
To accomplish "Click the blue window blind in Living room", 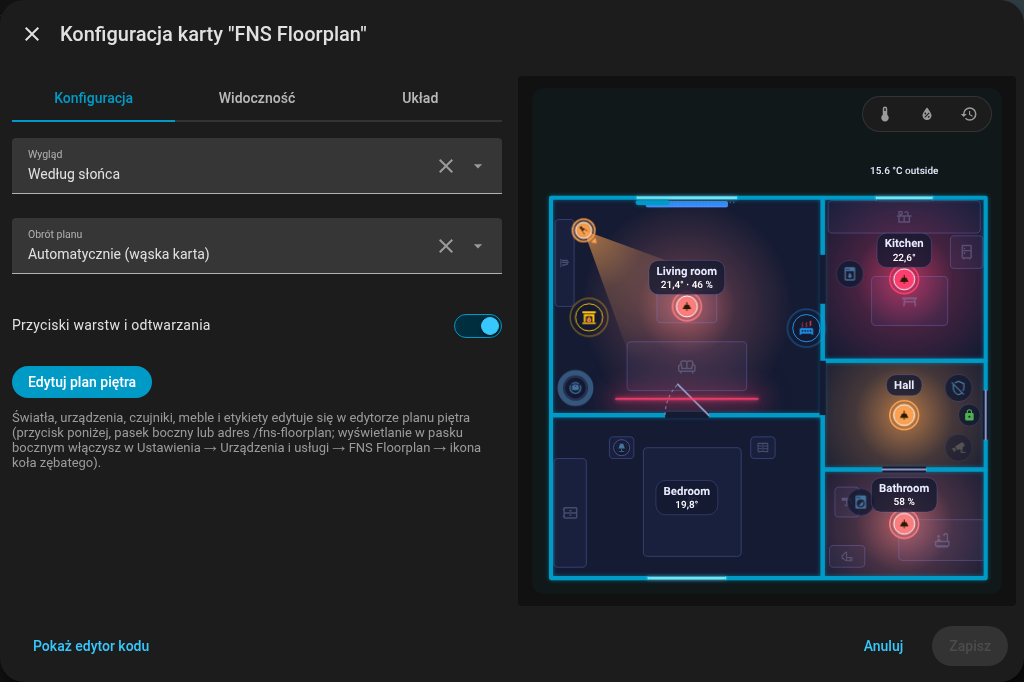I will [x=687, y=204].
